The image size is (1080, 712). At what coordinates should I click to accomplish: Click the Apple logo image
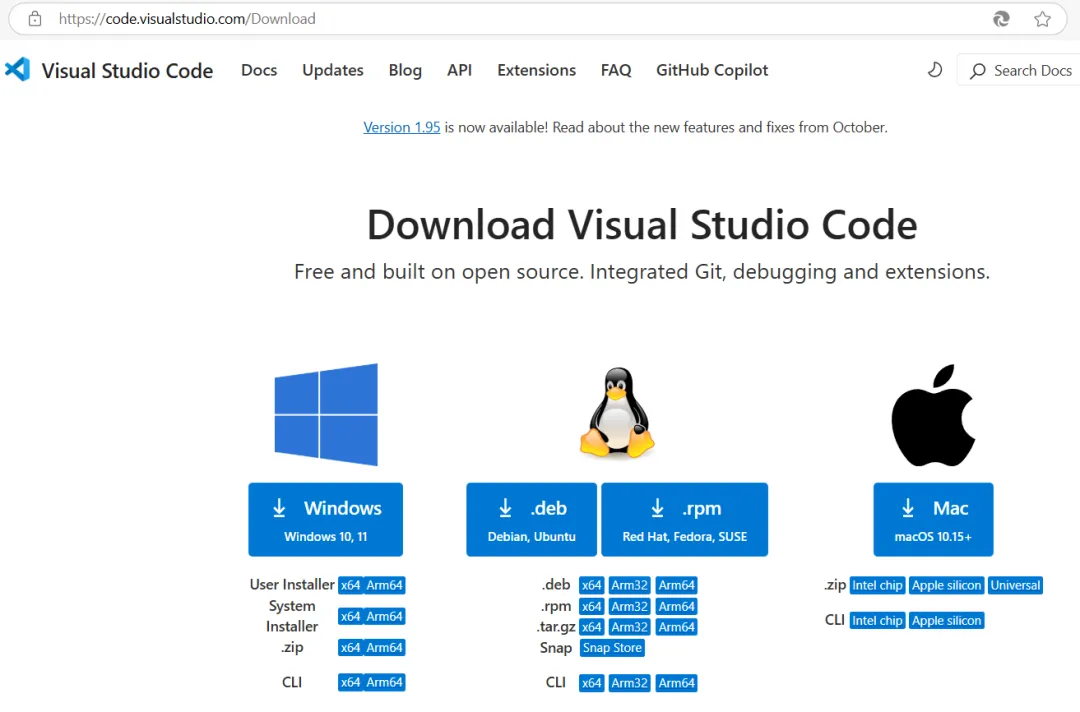click(x=933, y=415)
